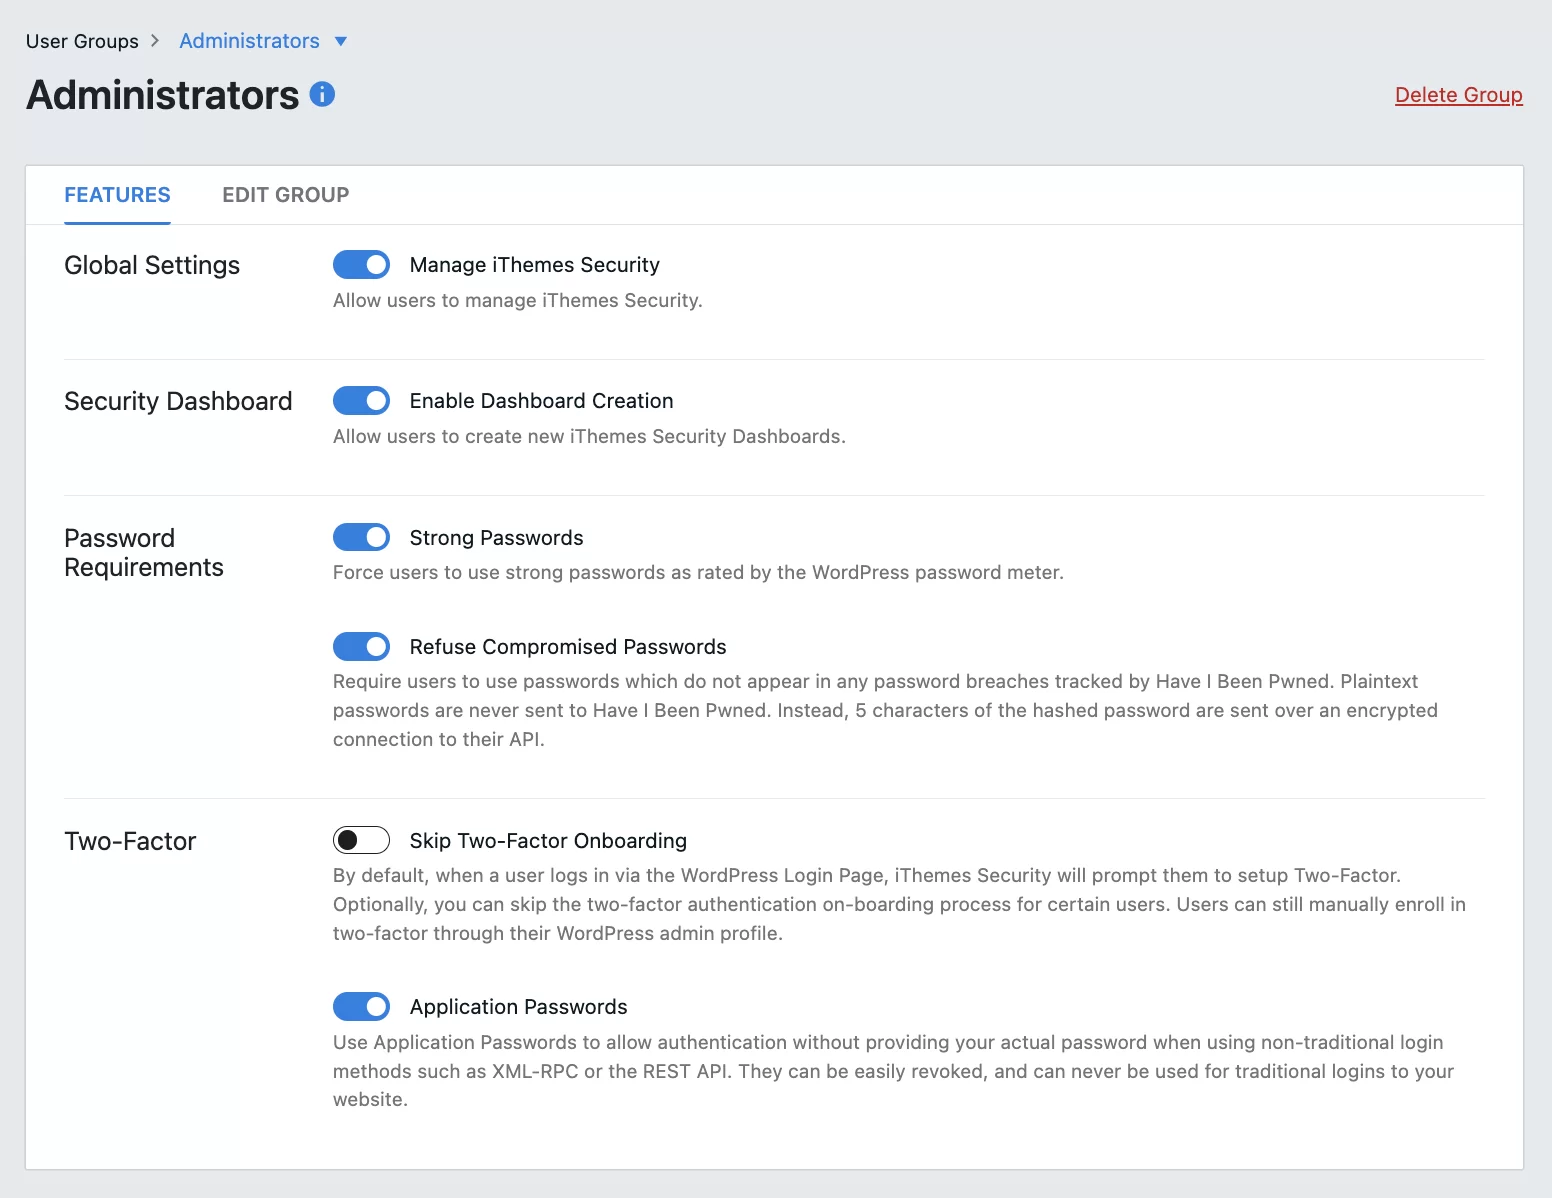This screenshot has height=1198, width=1552.
Task: Click the Skip Two-Factor Onboarding label
Action: [x=548, y=841]
